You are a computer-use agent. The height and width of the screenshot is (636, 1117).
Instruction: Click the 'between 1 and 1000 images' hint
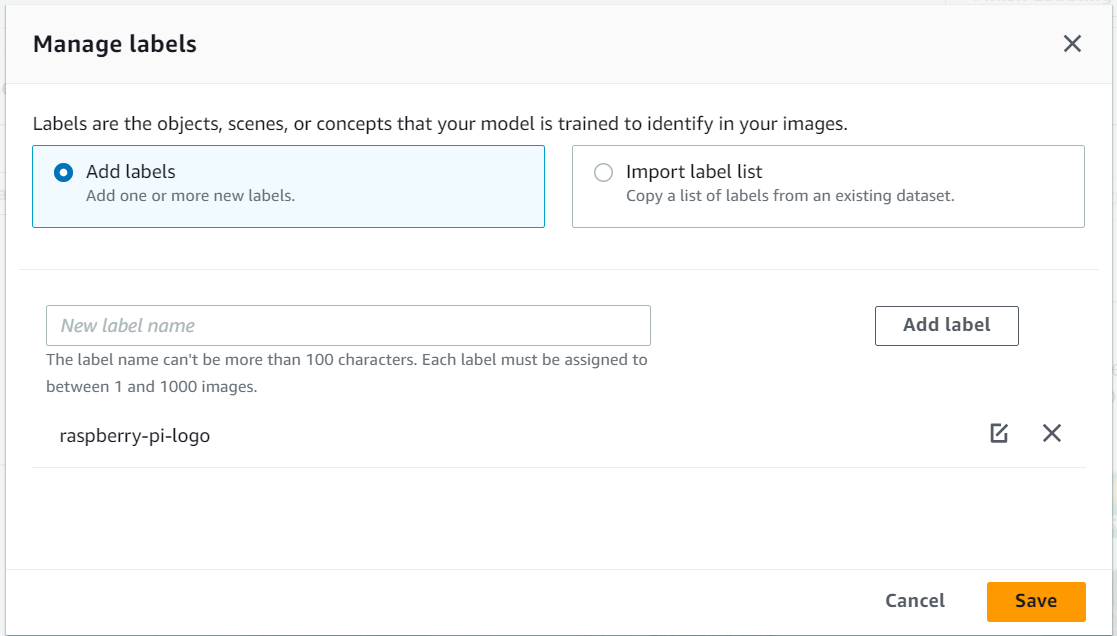coord(152,387)
